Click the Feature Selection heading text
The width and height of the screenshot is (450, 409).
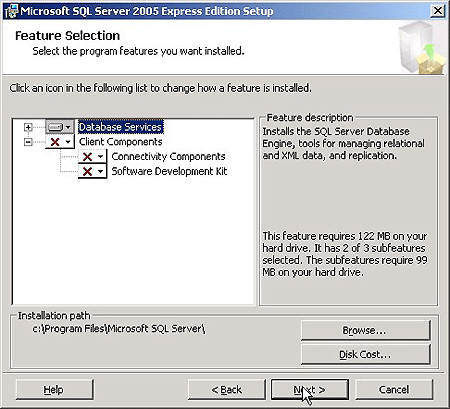[x=67, y=36]
